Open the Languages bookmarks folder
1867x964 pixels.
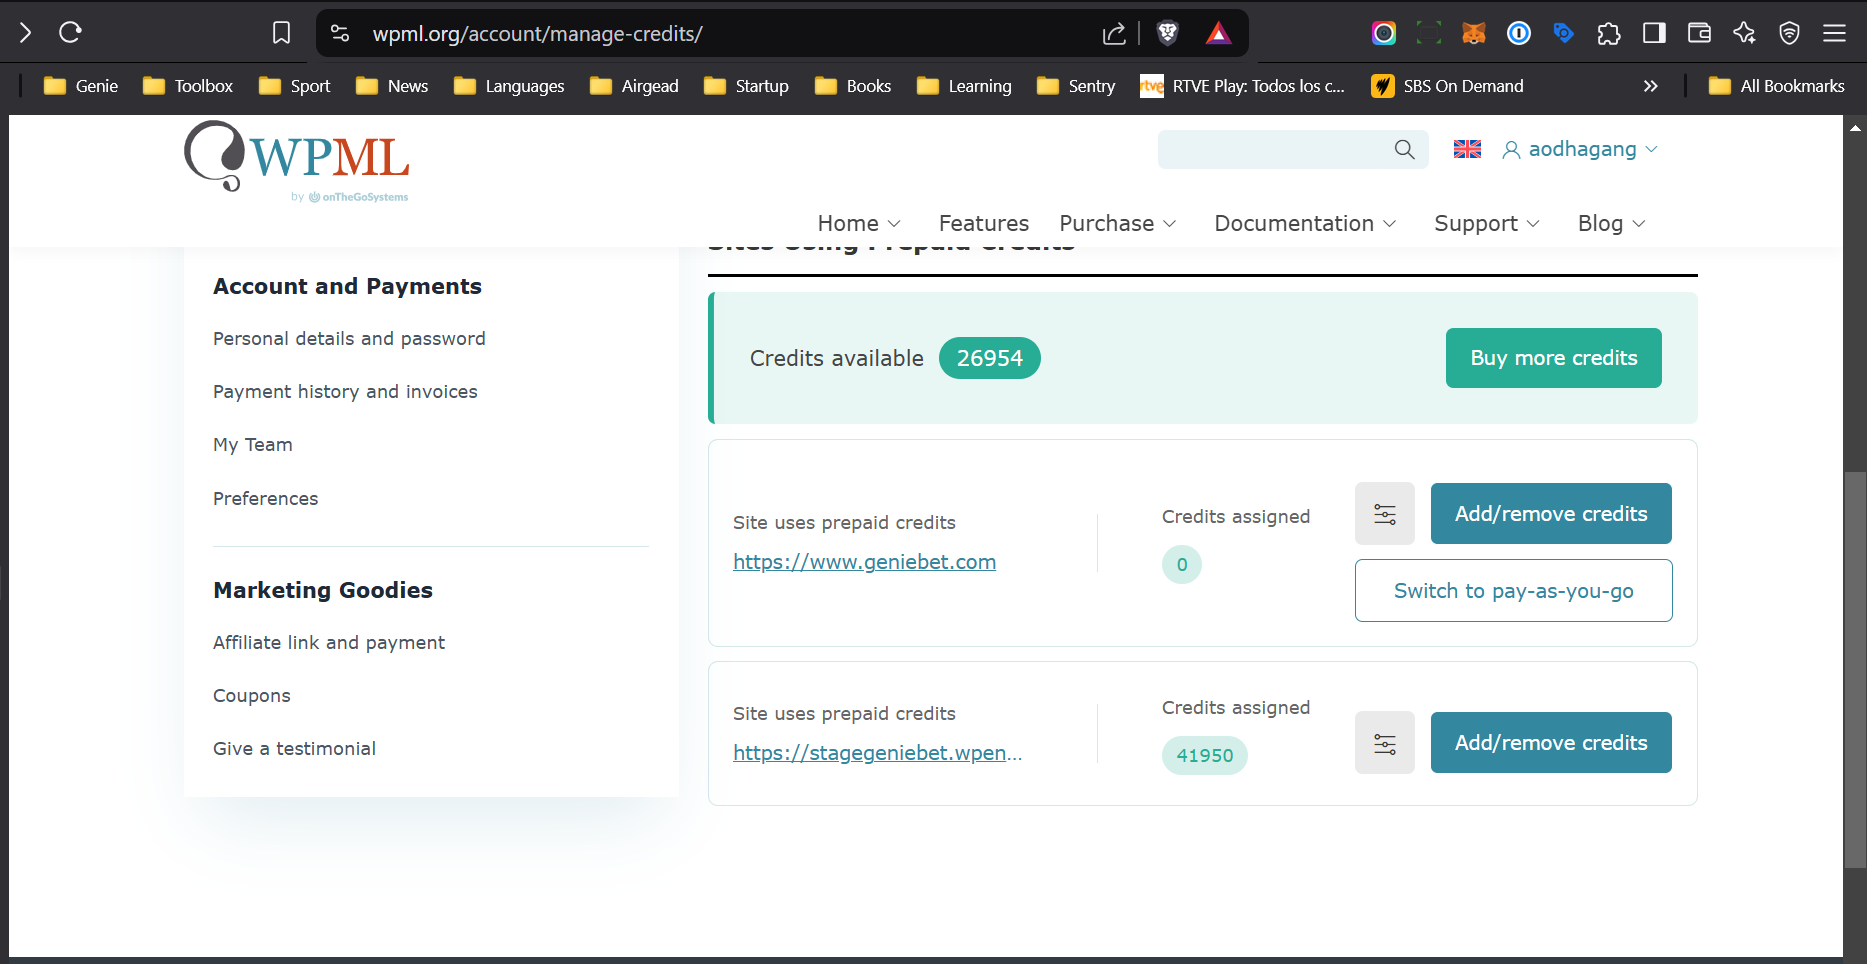tap(509, 86)
